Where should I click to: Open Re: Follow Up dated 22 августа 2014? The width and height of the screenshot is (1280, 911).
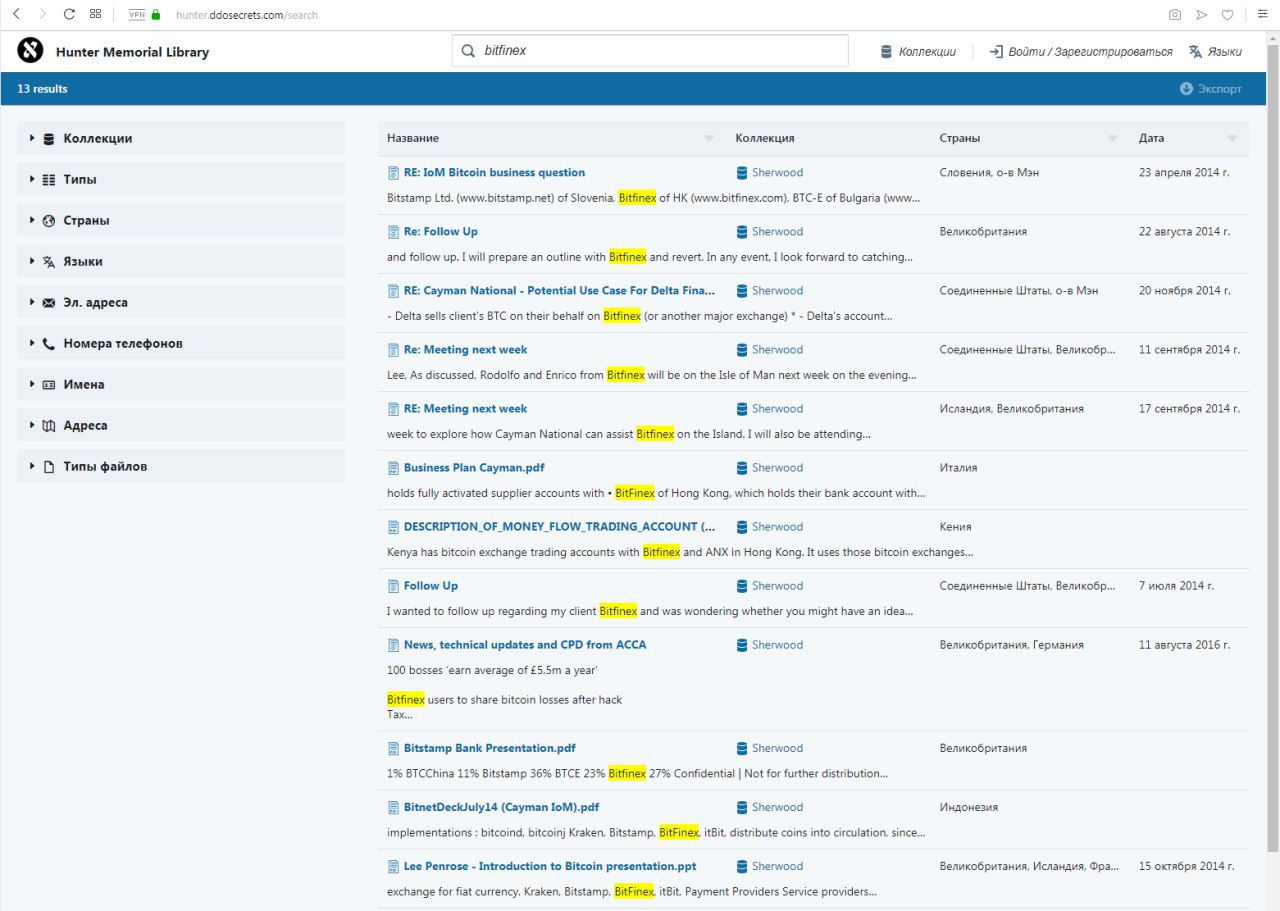440,232
